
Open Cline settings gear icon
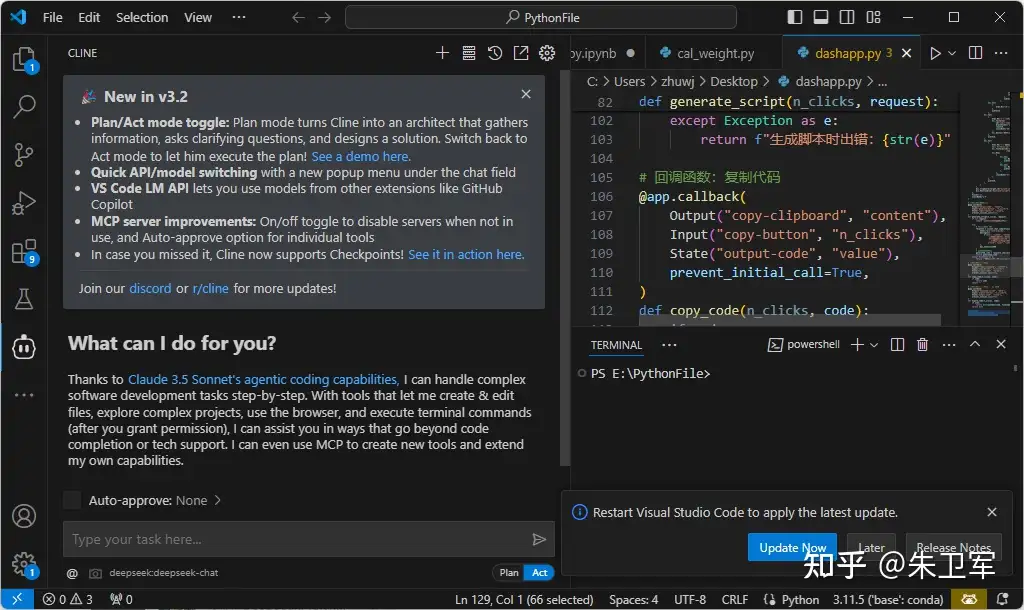[x=547, y=53]
